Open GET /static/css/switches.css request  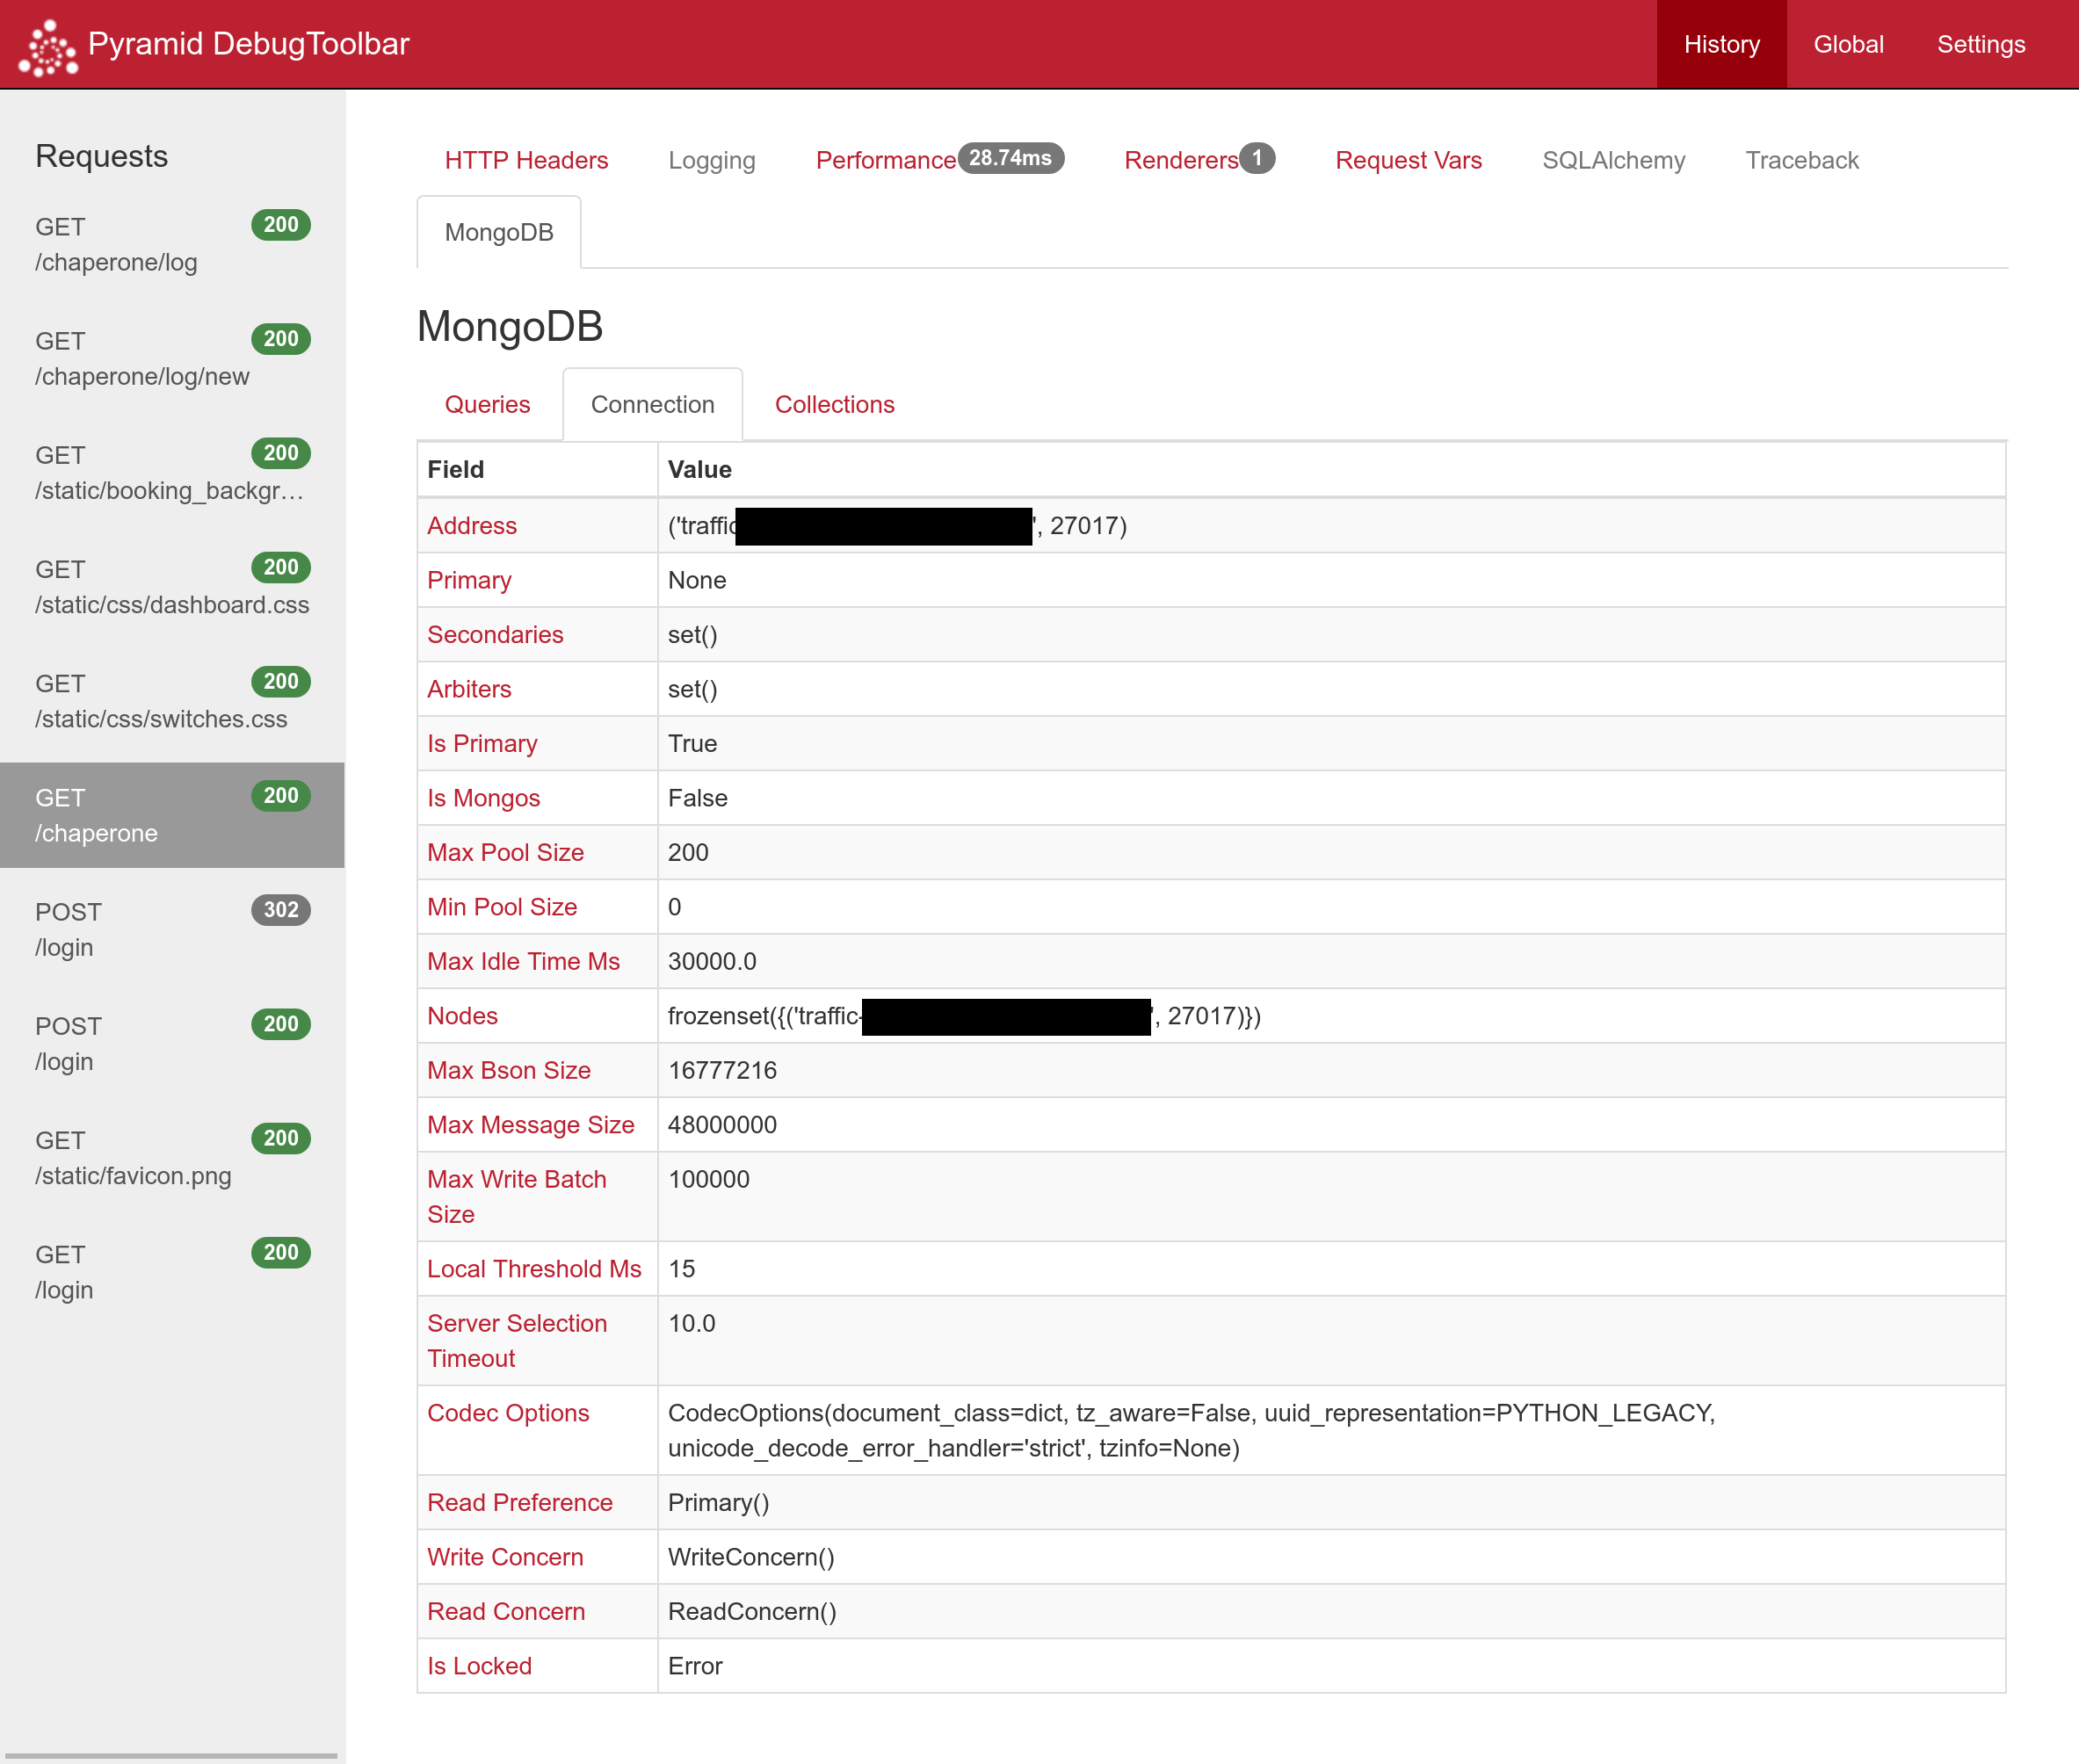(172, 700)
